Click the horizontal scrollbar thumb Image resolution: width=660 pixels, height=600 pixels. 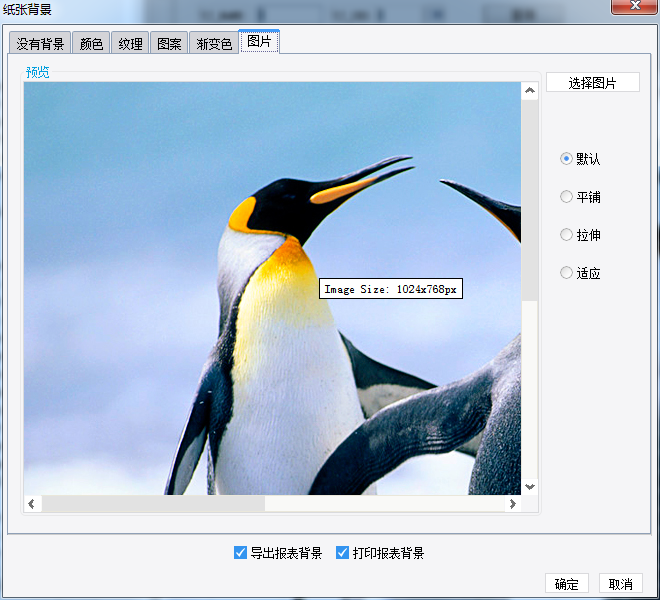click(153, 504)
